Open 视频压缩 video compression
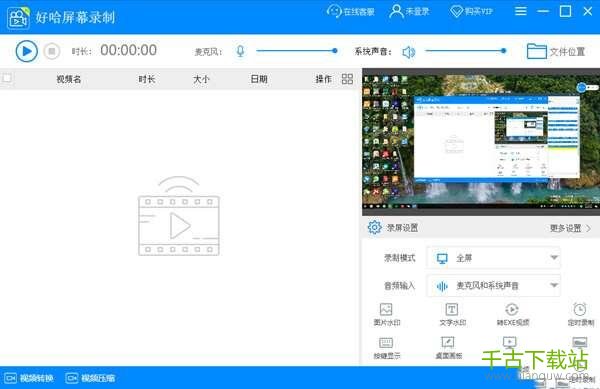Viewport: 600px width, 389px height. tap(90, 378)
